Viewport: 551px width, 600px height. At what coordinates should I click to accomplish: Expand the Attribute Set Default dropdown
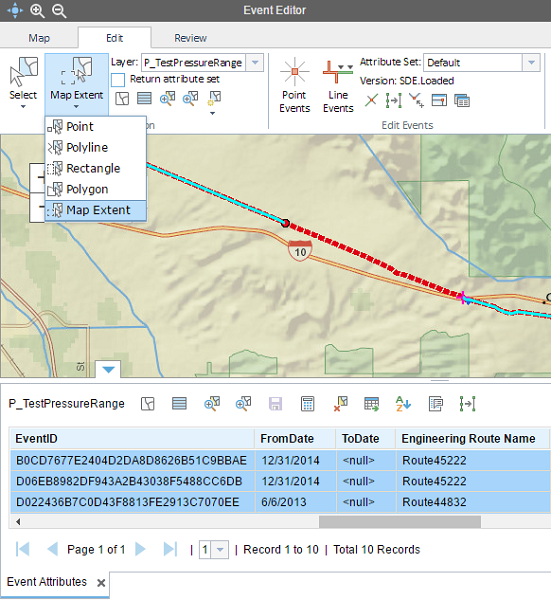531,62
